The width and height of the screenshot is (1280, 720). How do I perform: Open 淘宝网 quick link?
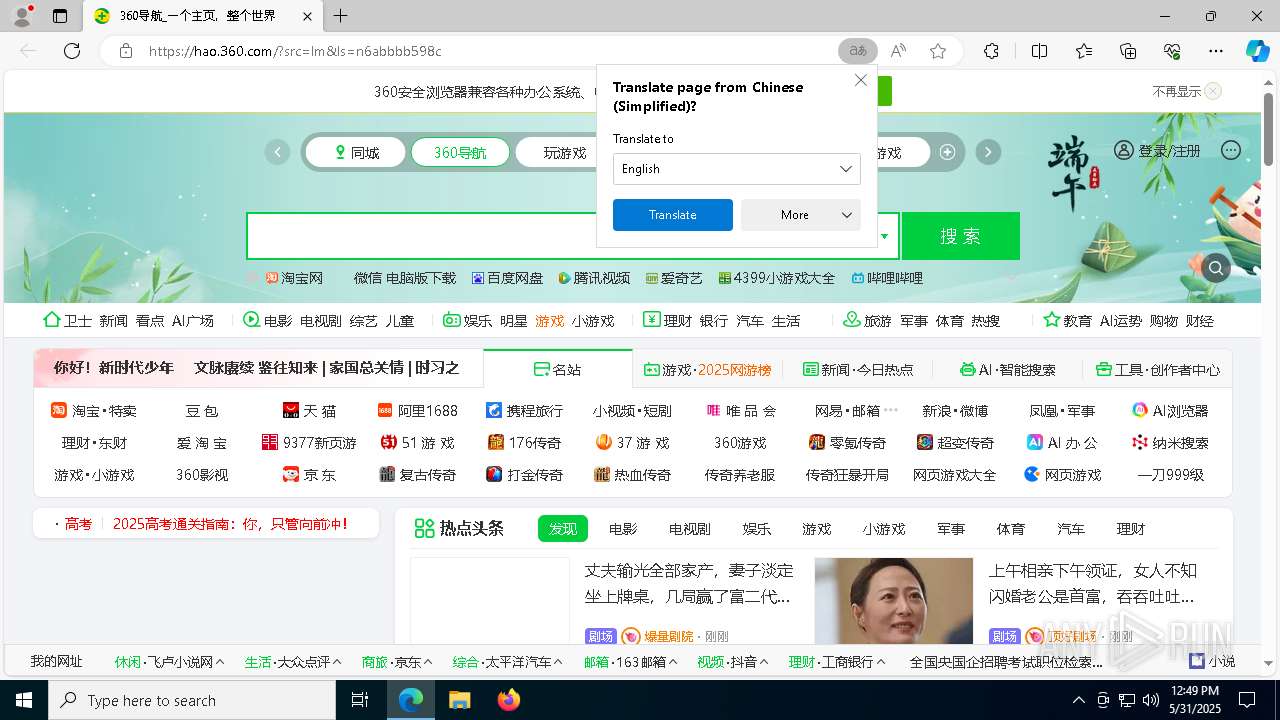(x=294, y=278)
